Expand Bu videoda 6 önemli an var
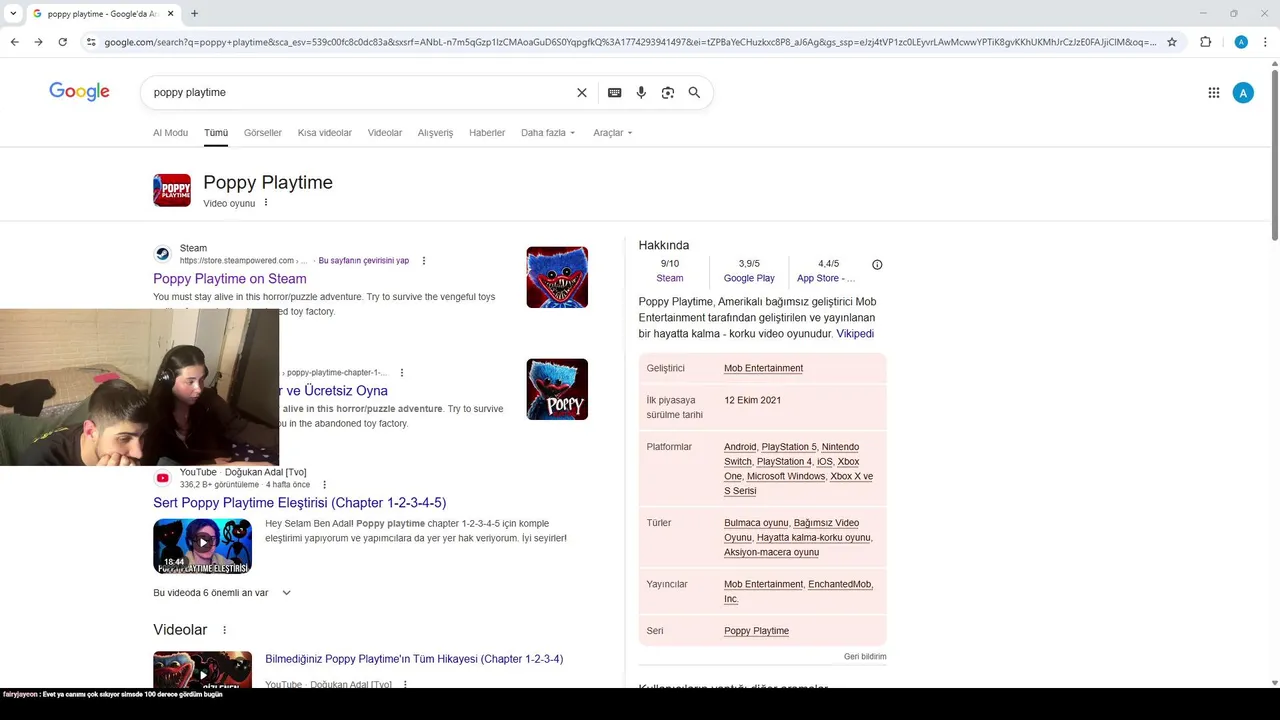 tap(222, 593)
